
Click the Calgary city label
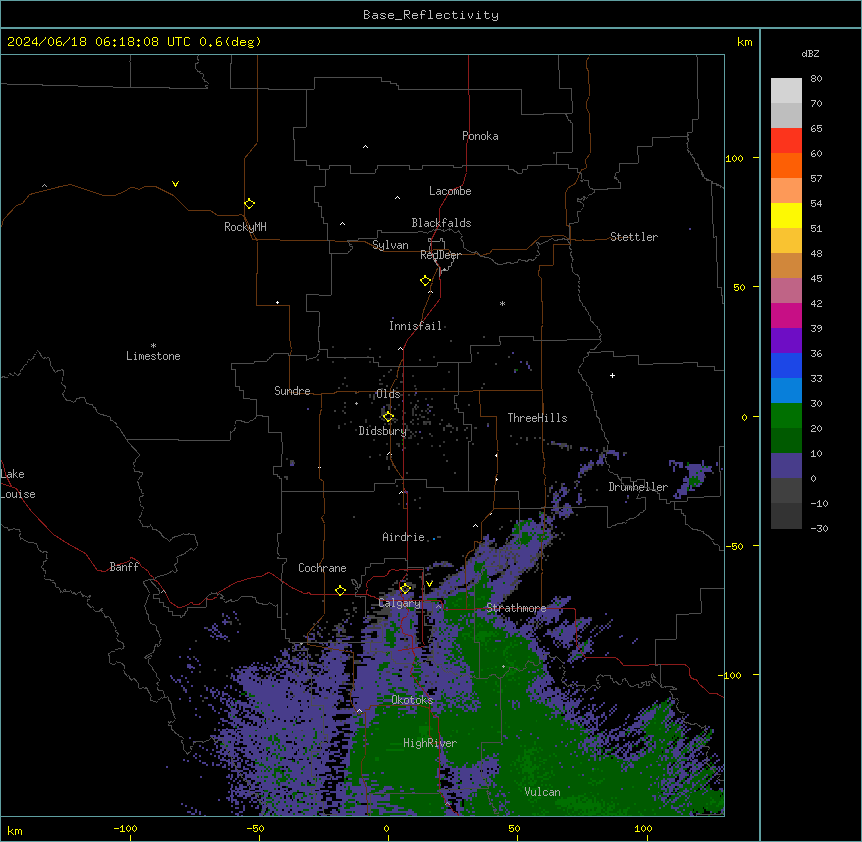pyautogui.click(x=400, y=603)
